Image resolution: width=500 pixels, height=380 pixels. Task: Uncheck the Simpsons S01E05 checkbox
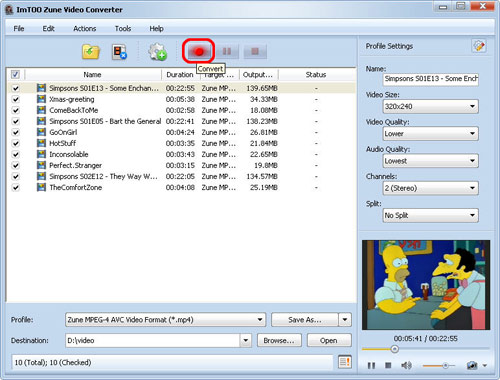point(15,121)
